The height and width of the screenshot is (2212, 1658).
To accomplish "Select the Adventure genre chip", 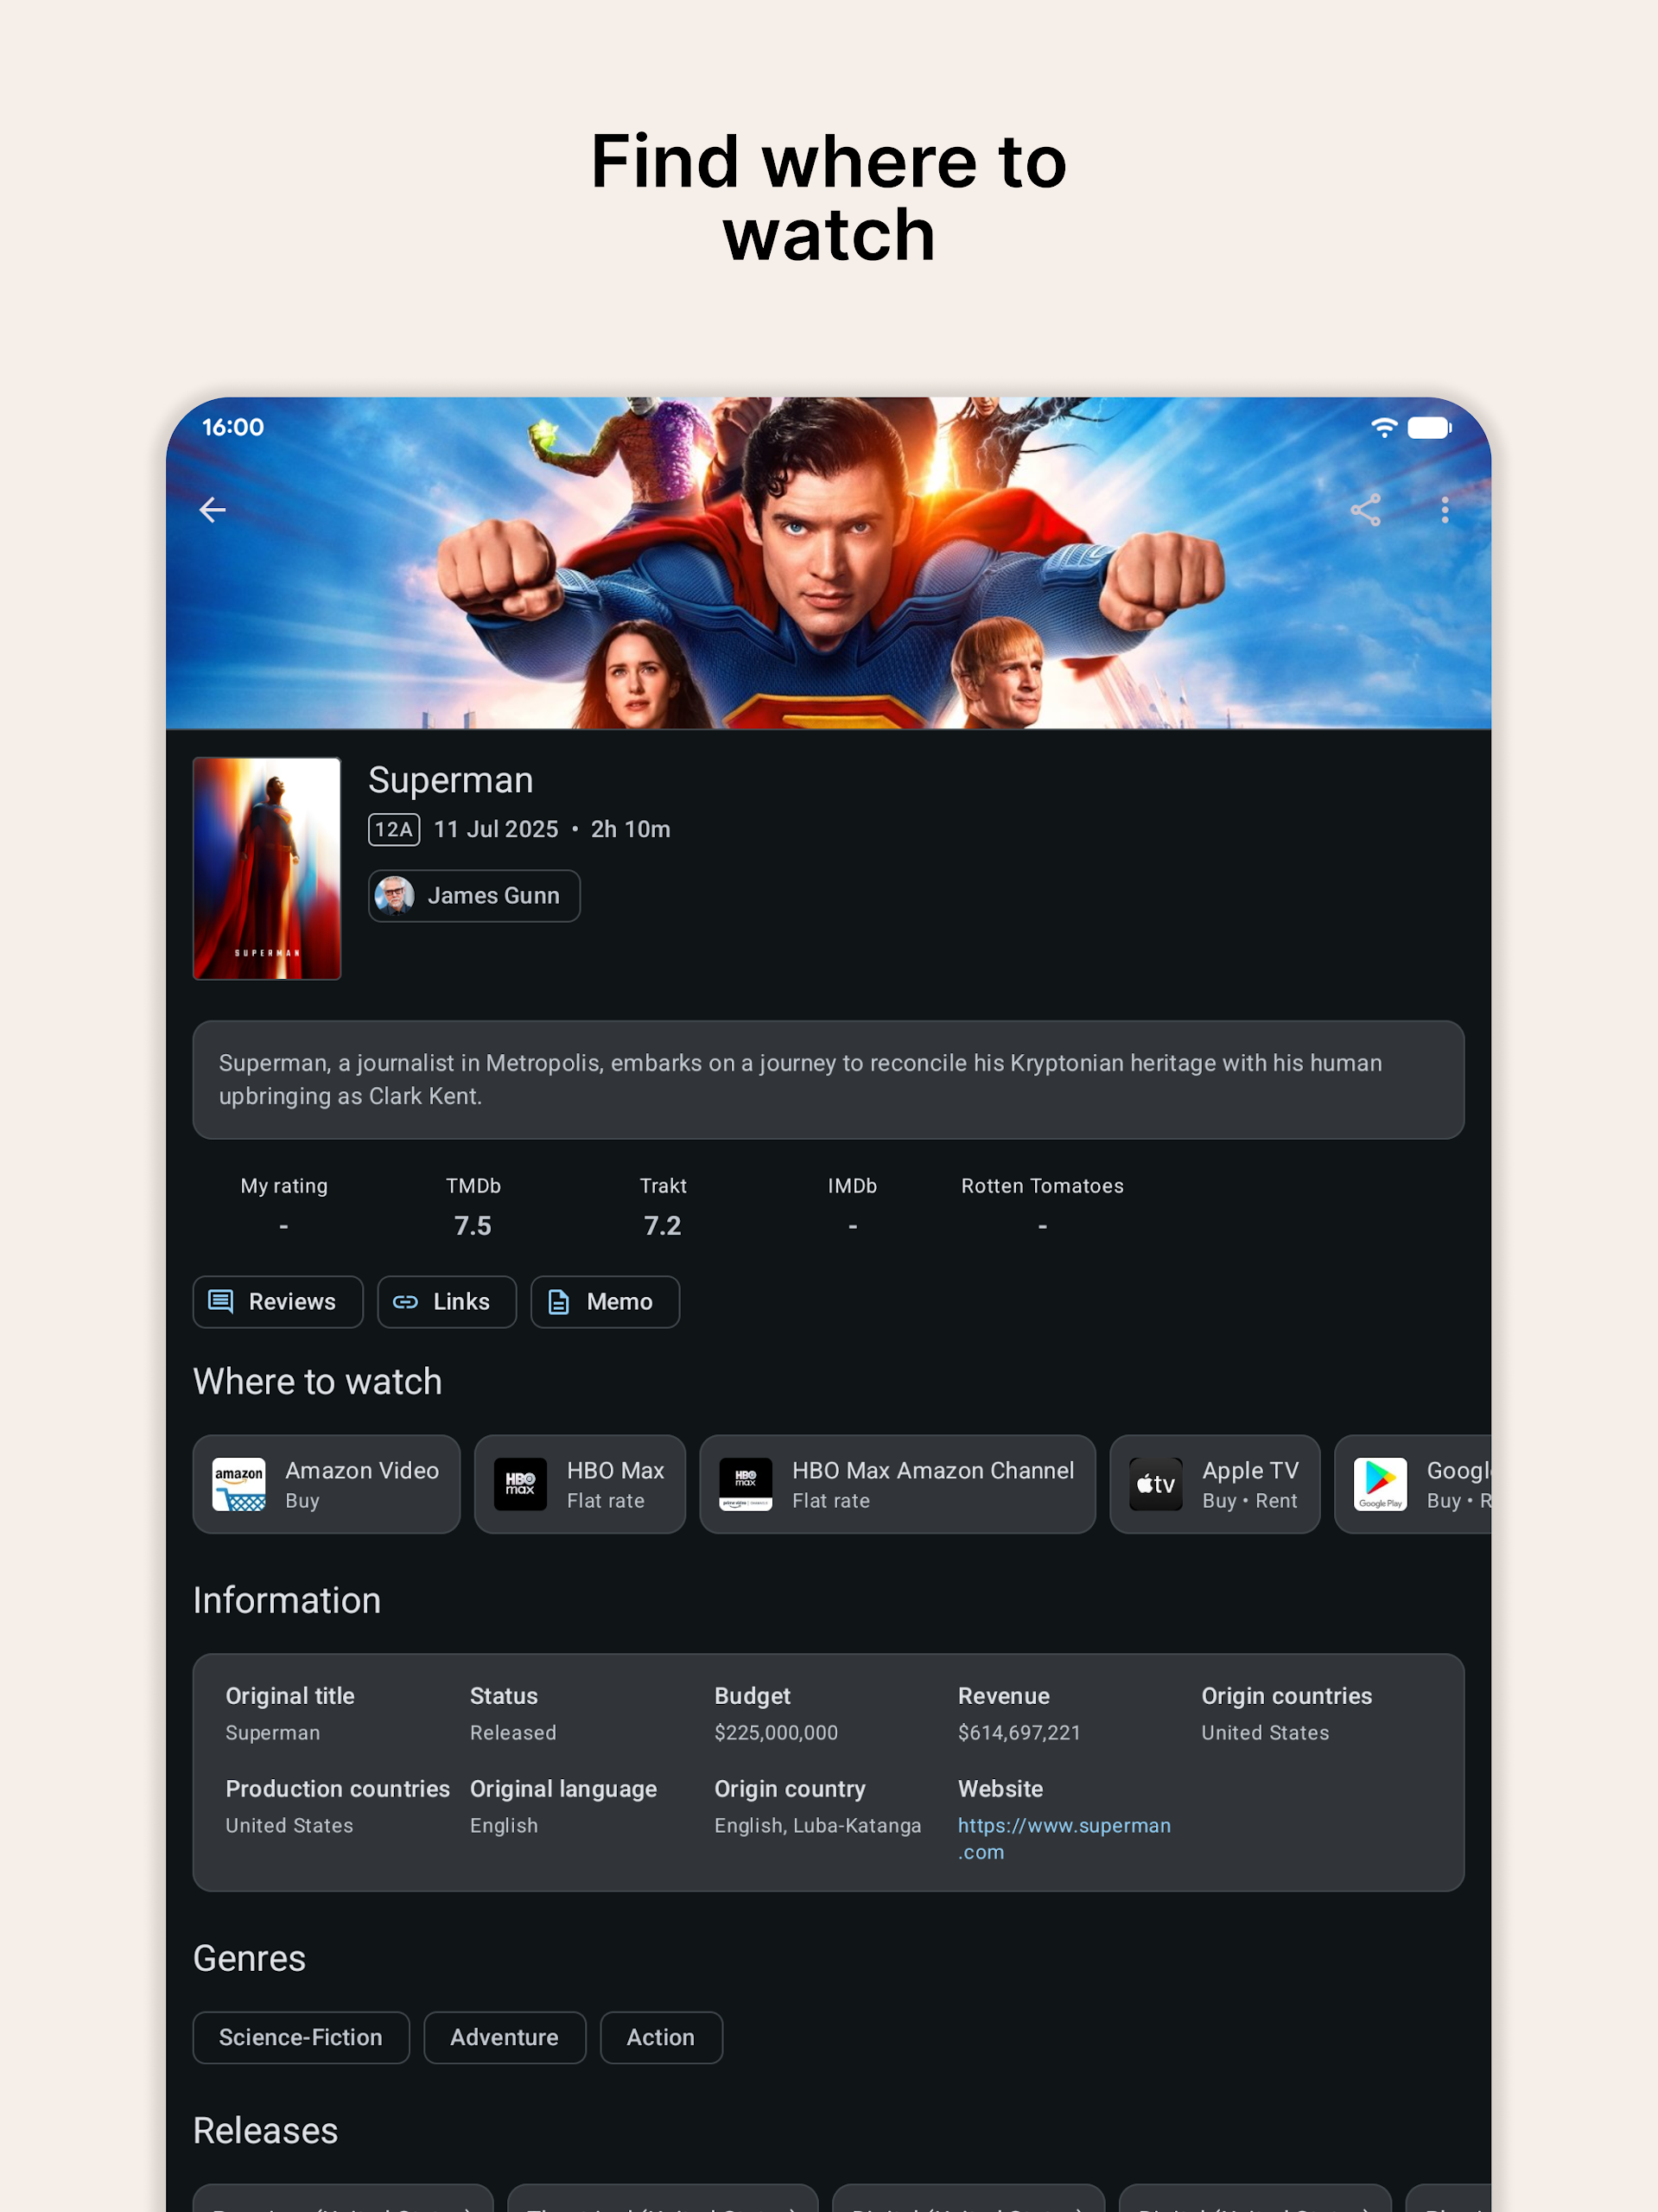I will 504,2037.
